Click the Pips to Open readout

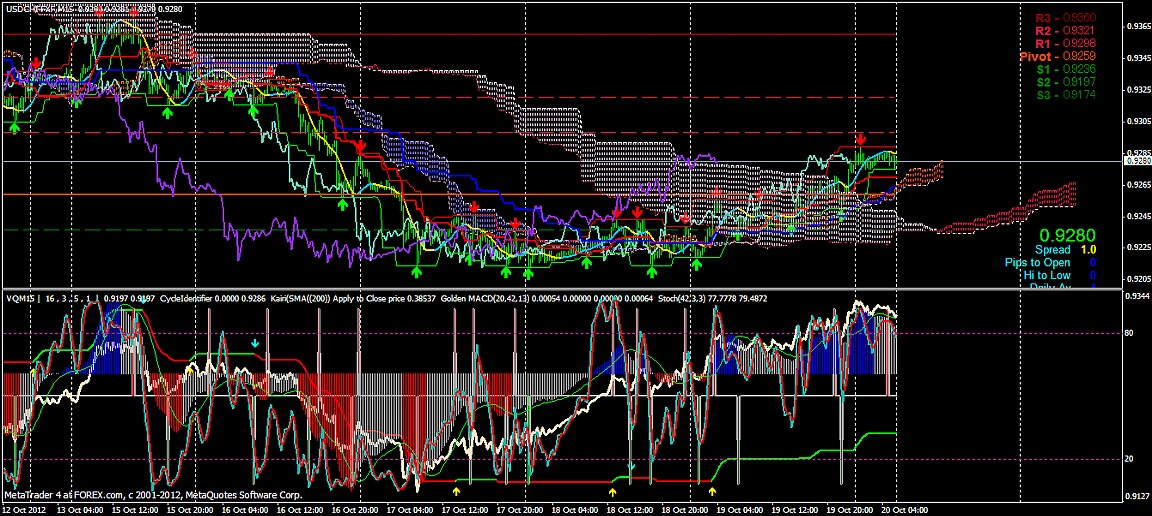(1051, 262)
